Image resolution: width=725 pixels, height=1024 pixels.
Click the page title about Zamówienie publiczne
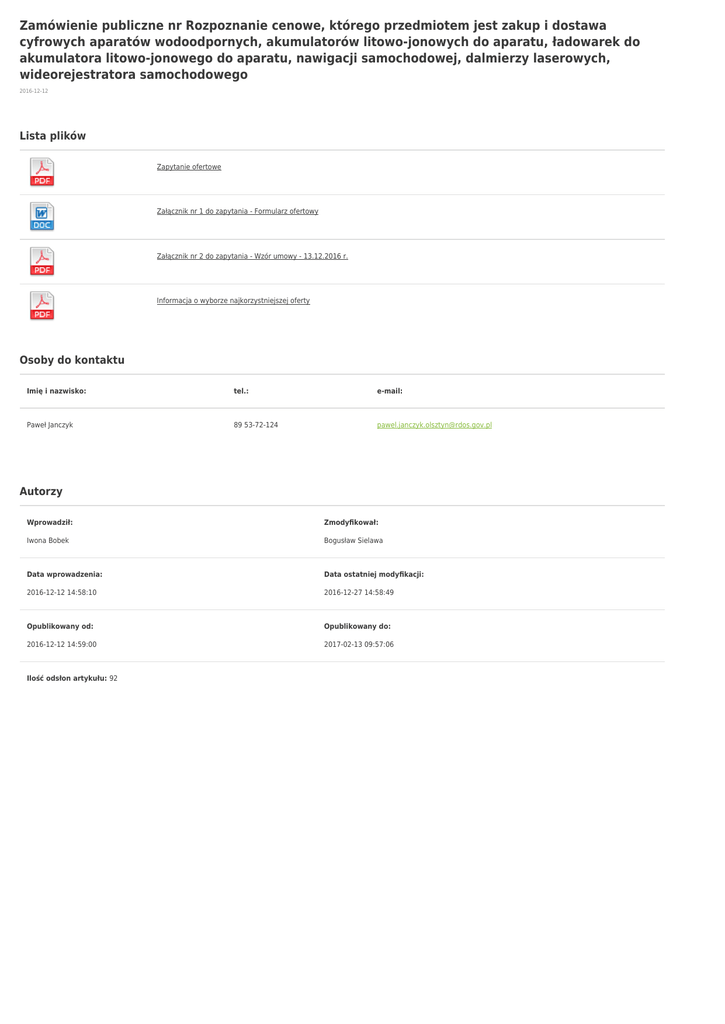(330, 49)
